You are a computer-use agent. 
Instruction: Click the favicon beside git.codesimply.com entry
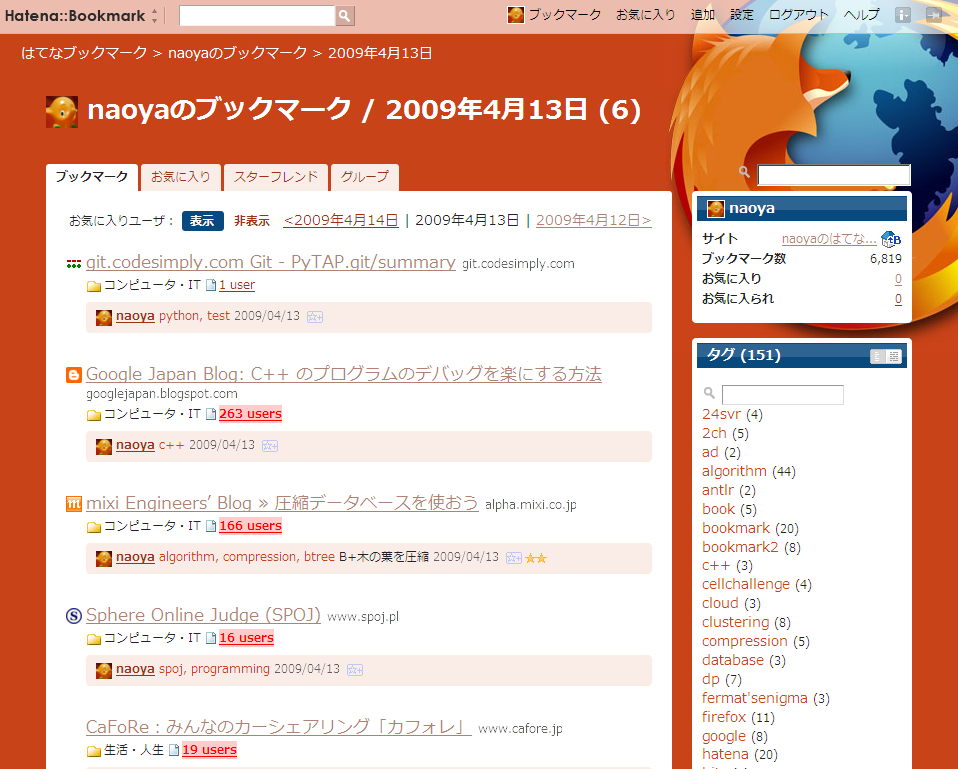pos(74,264)
